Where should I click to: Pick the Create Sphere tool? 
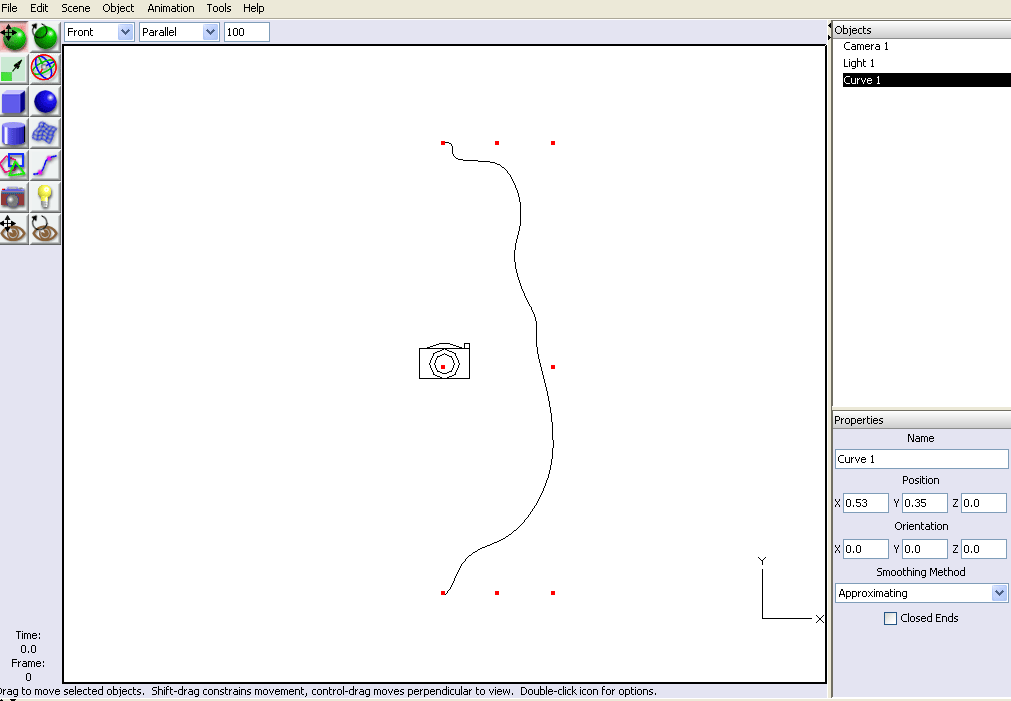pyautogui.click(x=44, y=101)
